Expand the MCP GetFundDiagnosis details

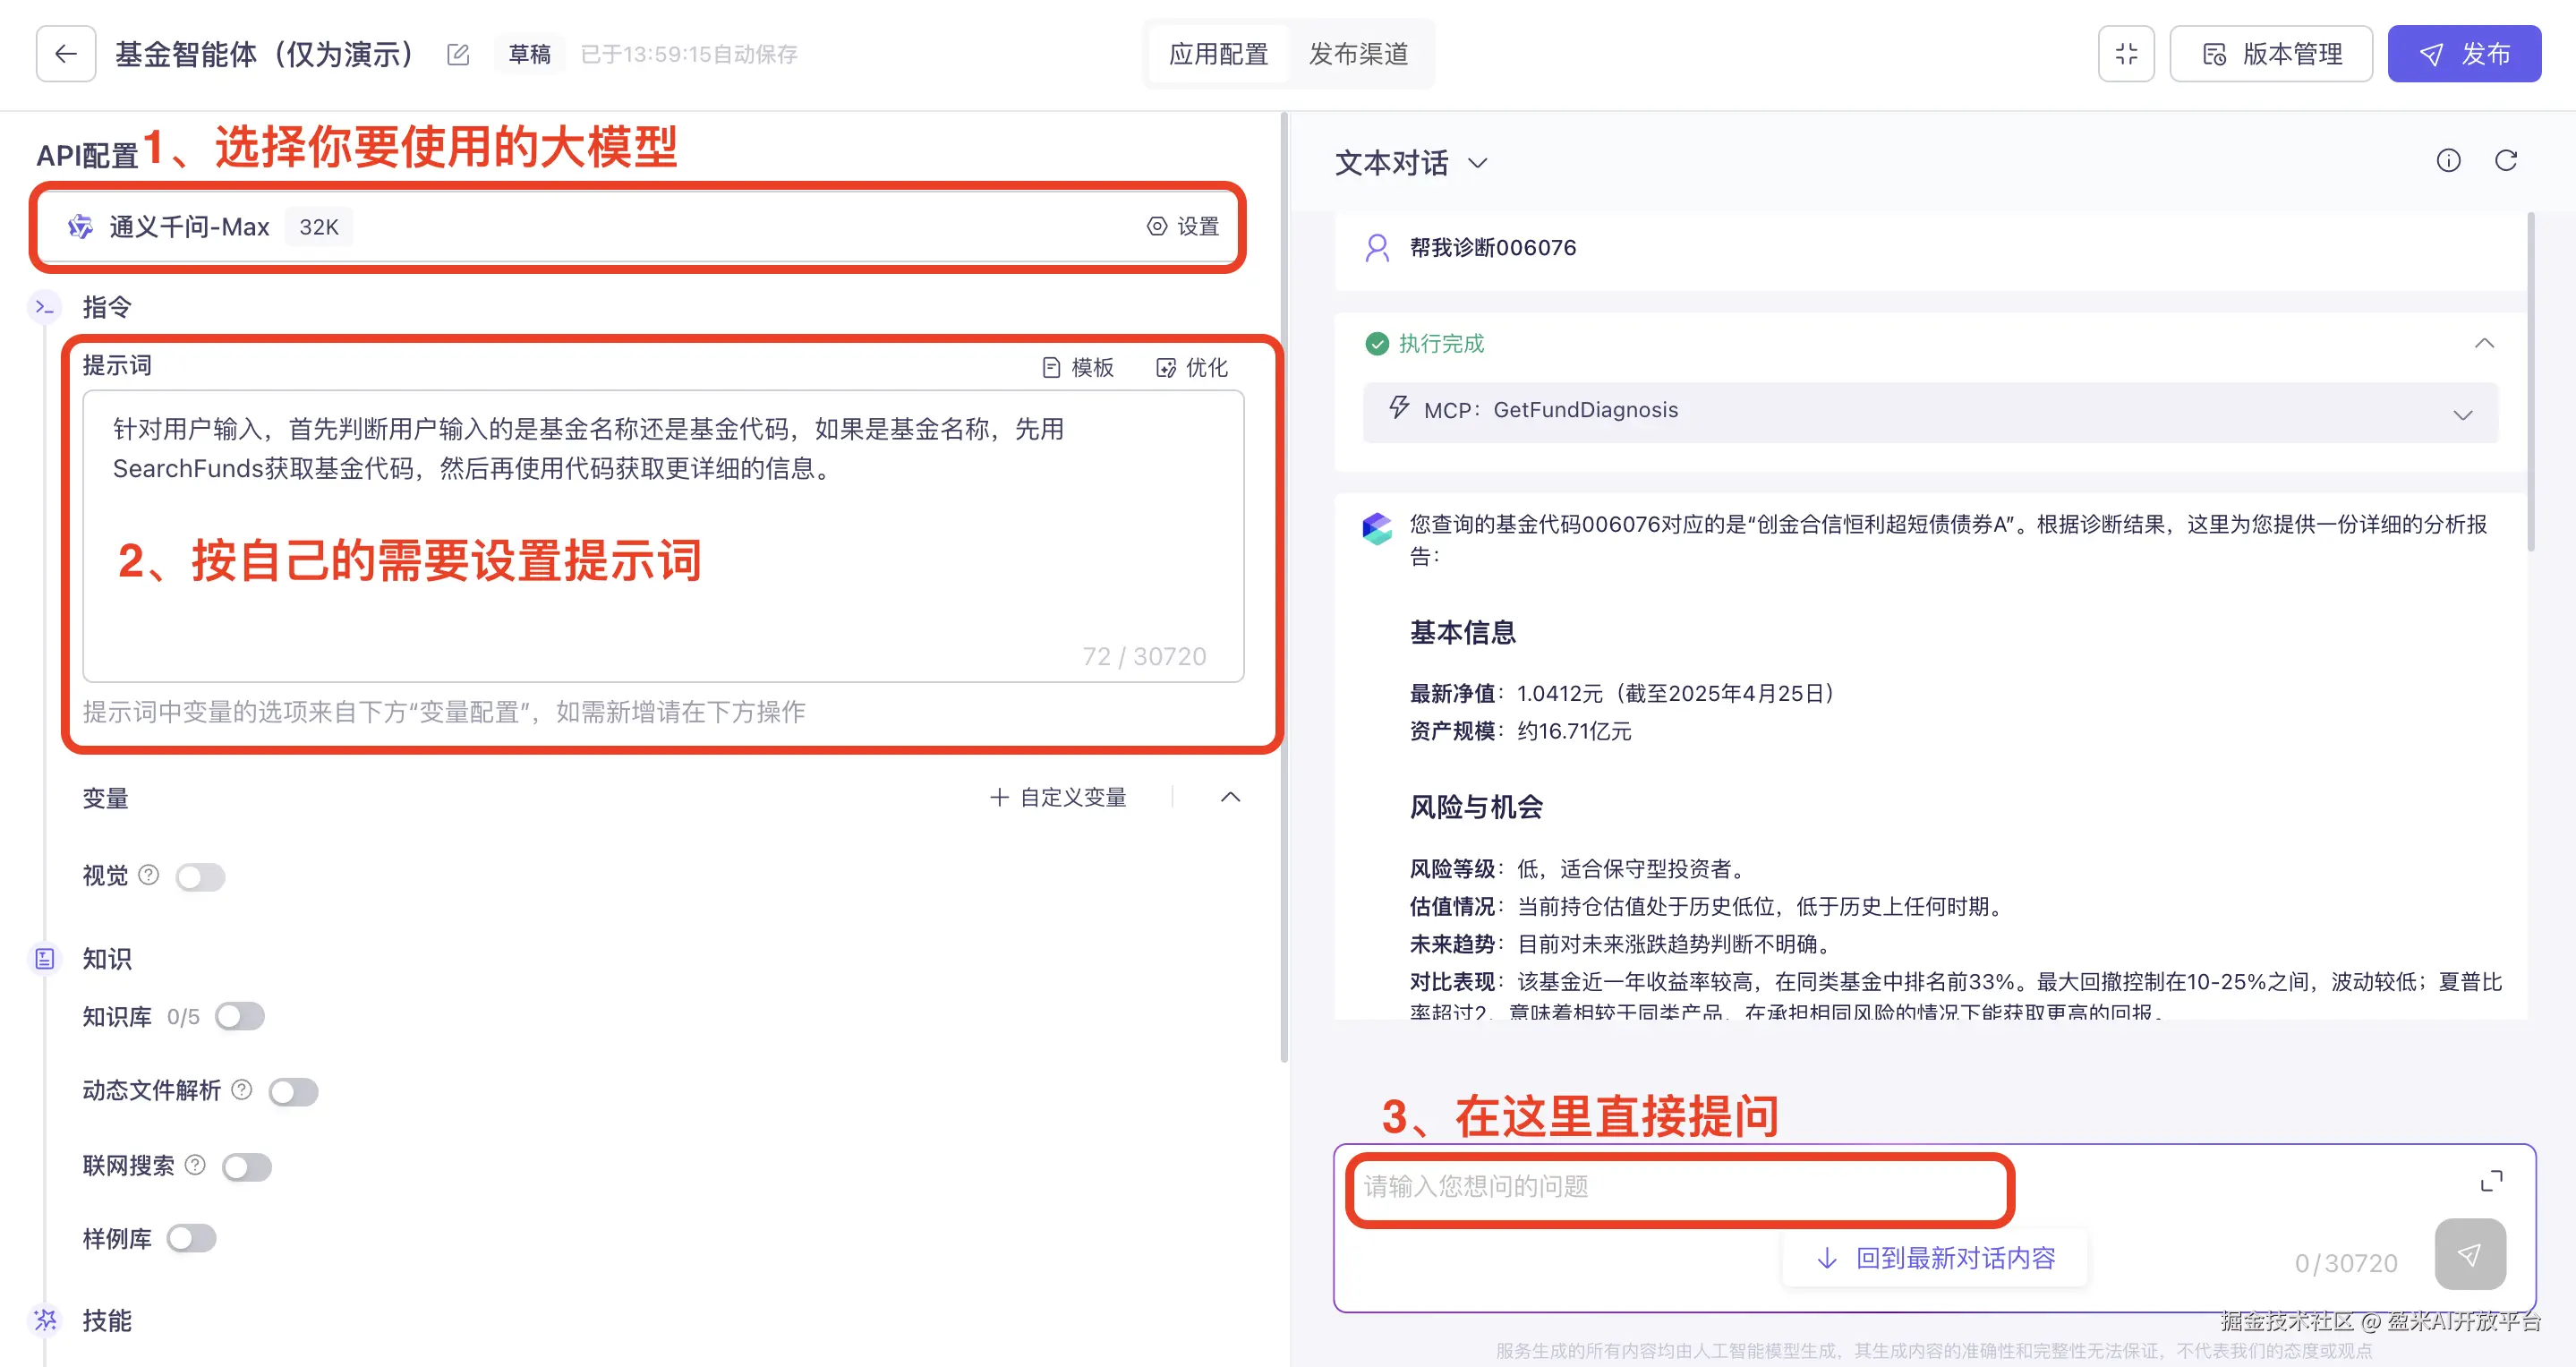[x=2462, y=414]
